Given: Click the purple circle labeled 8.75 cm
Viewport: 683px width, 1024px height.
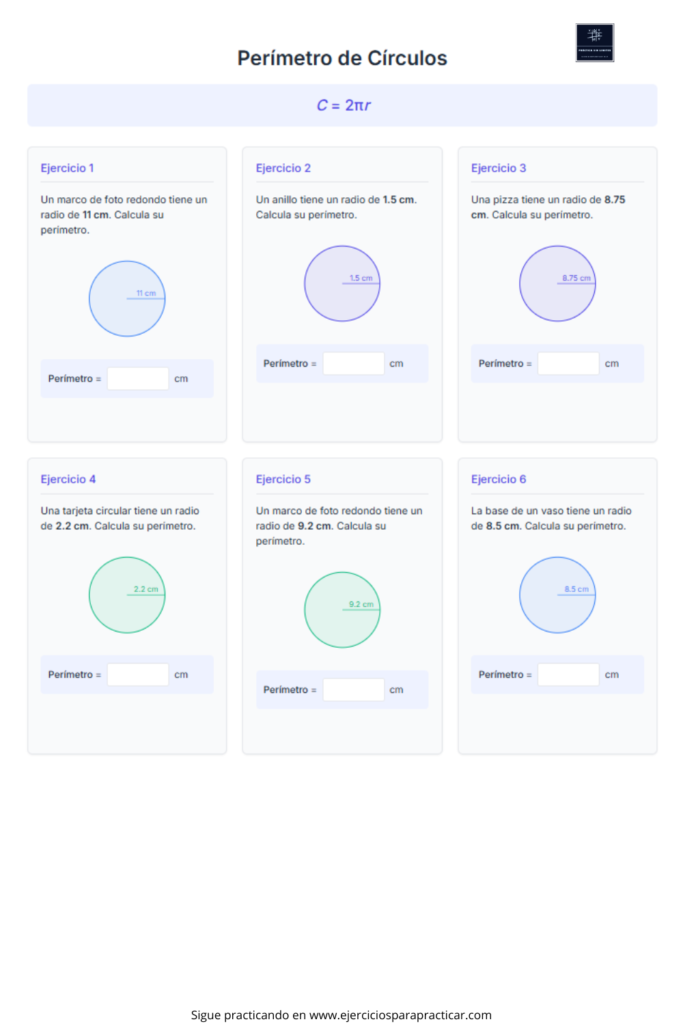Looking at the screenshot, I should click(x=558, y=283).
